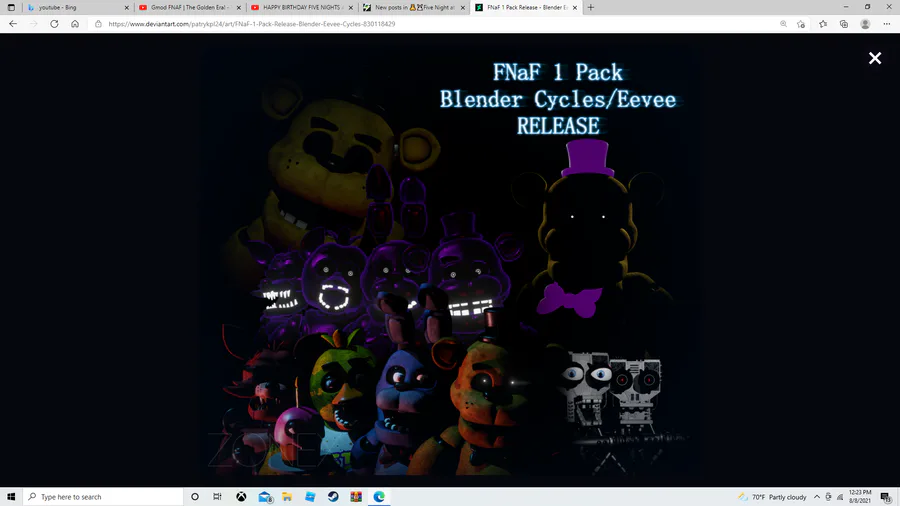Open the browser profile avatar

coord(865,24)
